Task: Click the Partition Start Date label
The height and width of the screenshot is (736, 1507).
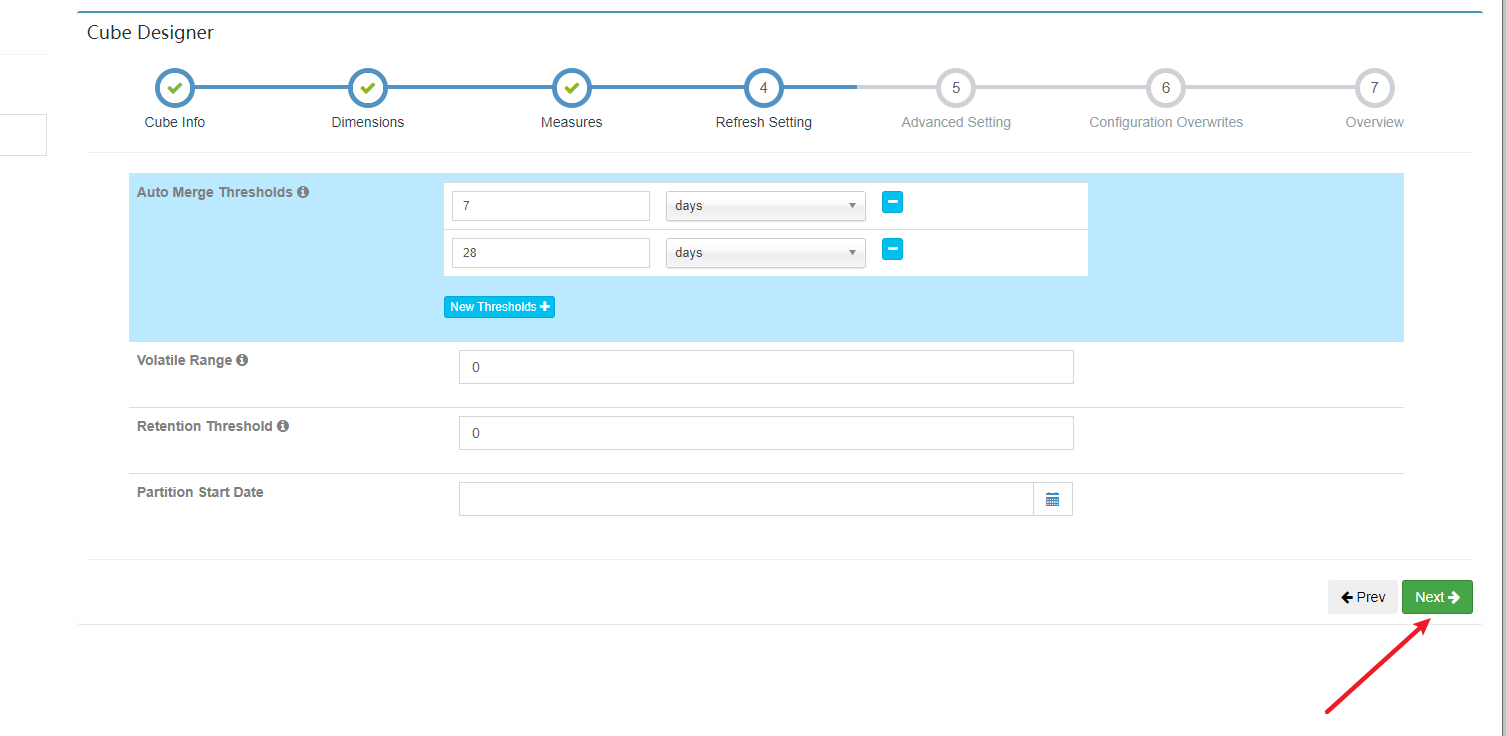Action: (200, 492)
